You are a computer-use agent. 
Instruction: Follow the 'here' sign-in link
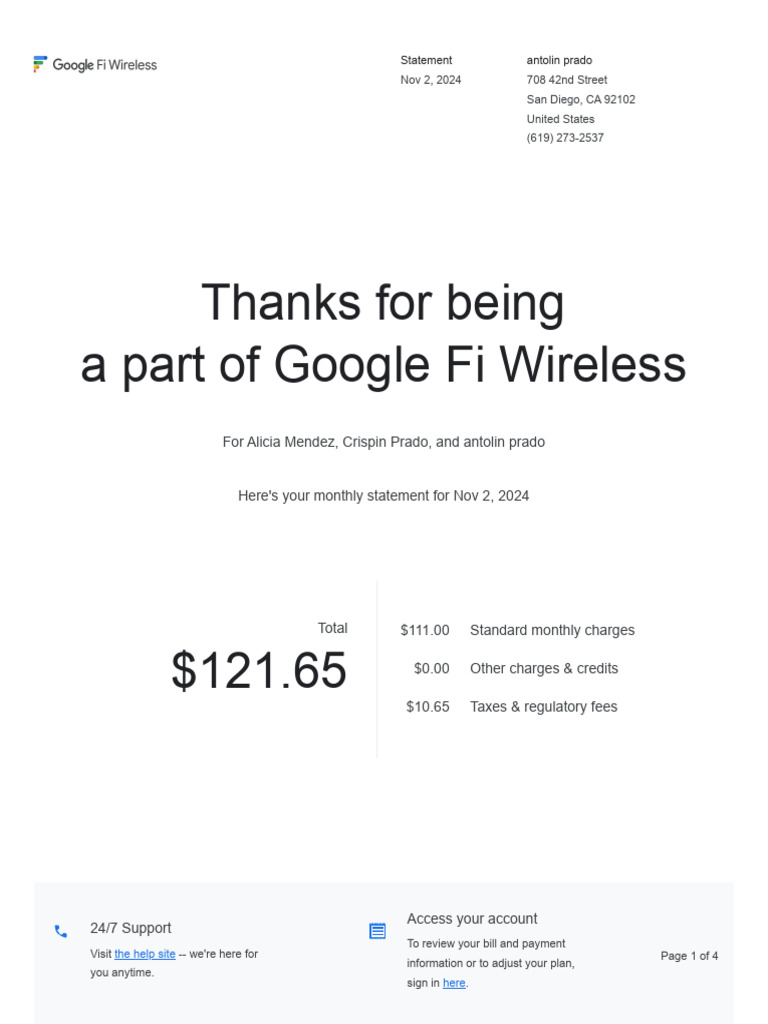(x=454, y=983)
